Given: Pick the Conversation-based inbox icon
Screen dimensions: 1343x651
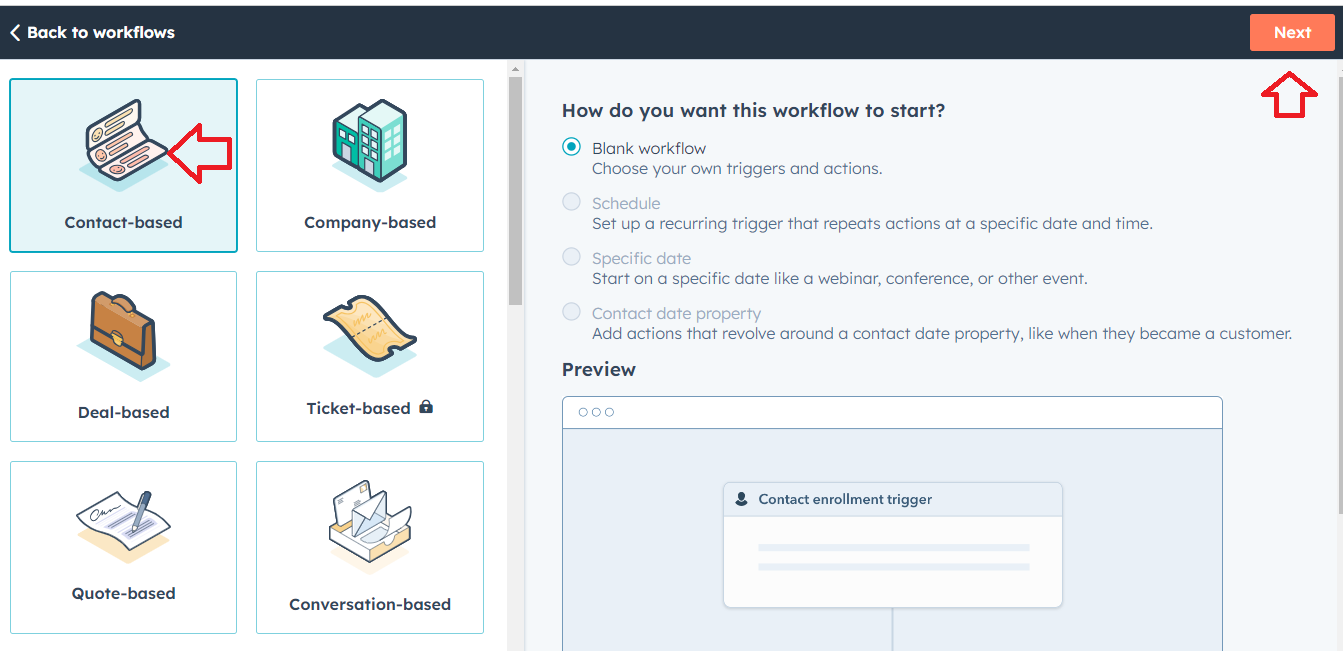Looking at the screenshot, I should coord(370,525).
